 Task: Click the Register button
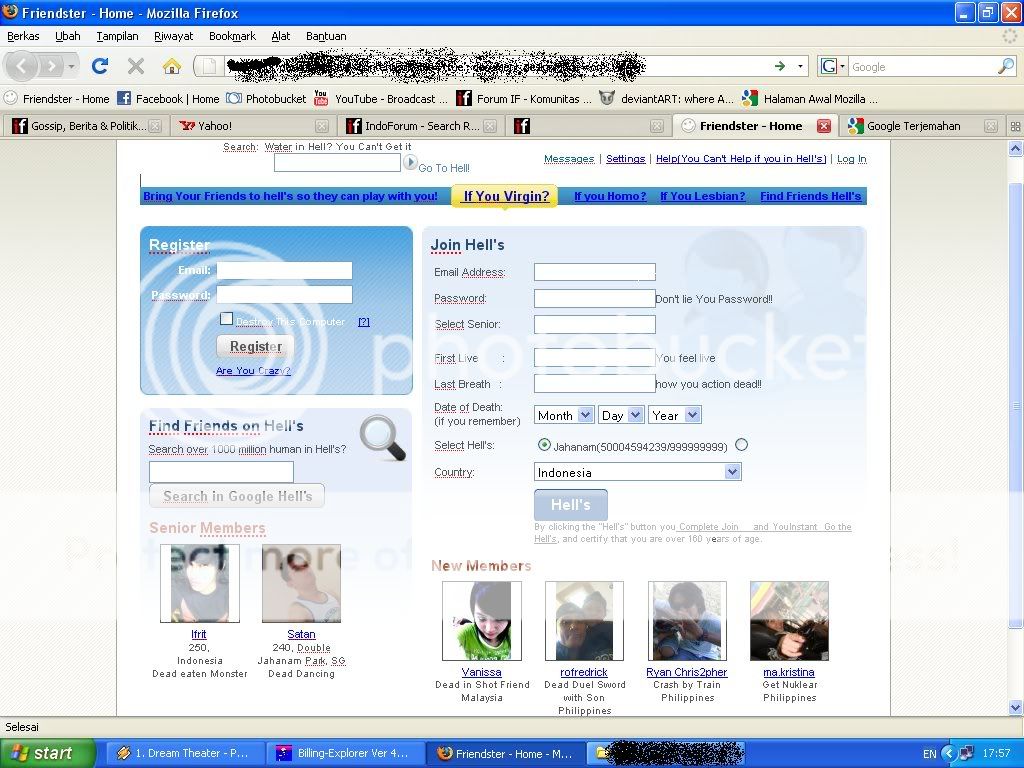[x=255, y=346]
